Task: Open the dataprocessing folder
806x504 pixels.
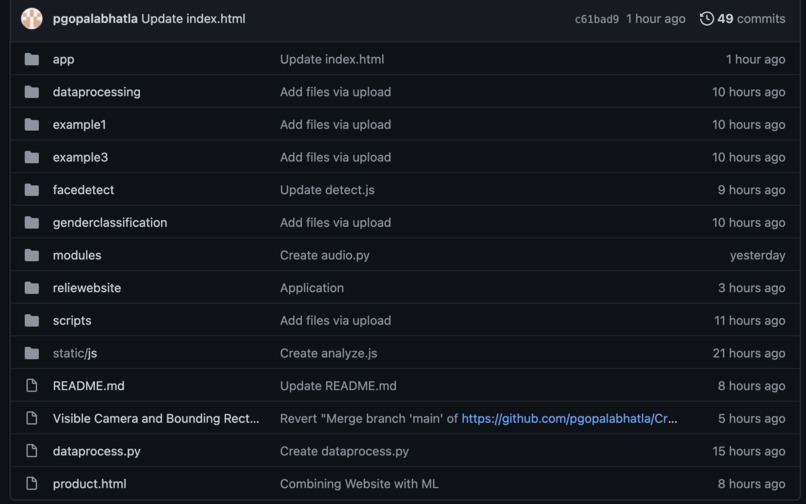Action: pos(97,92)
